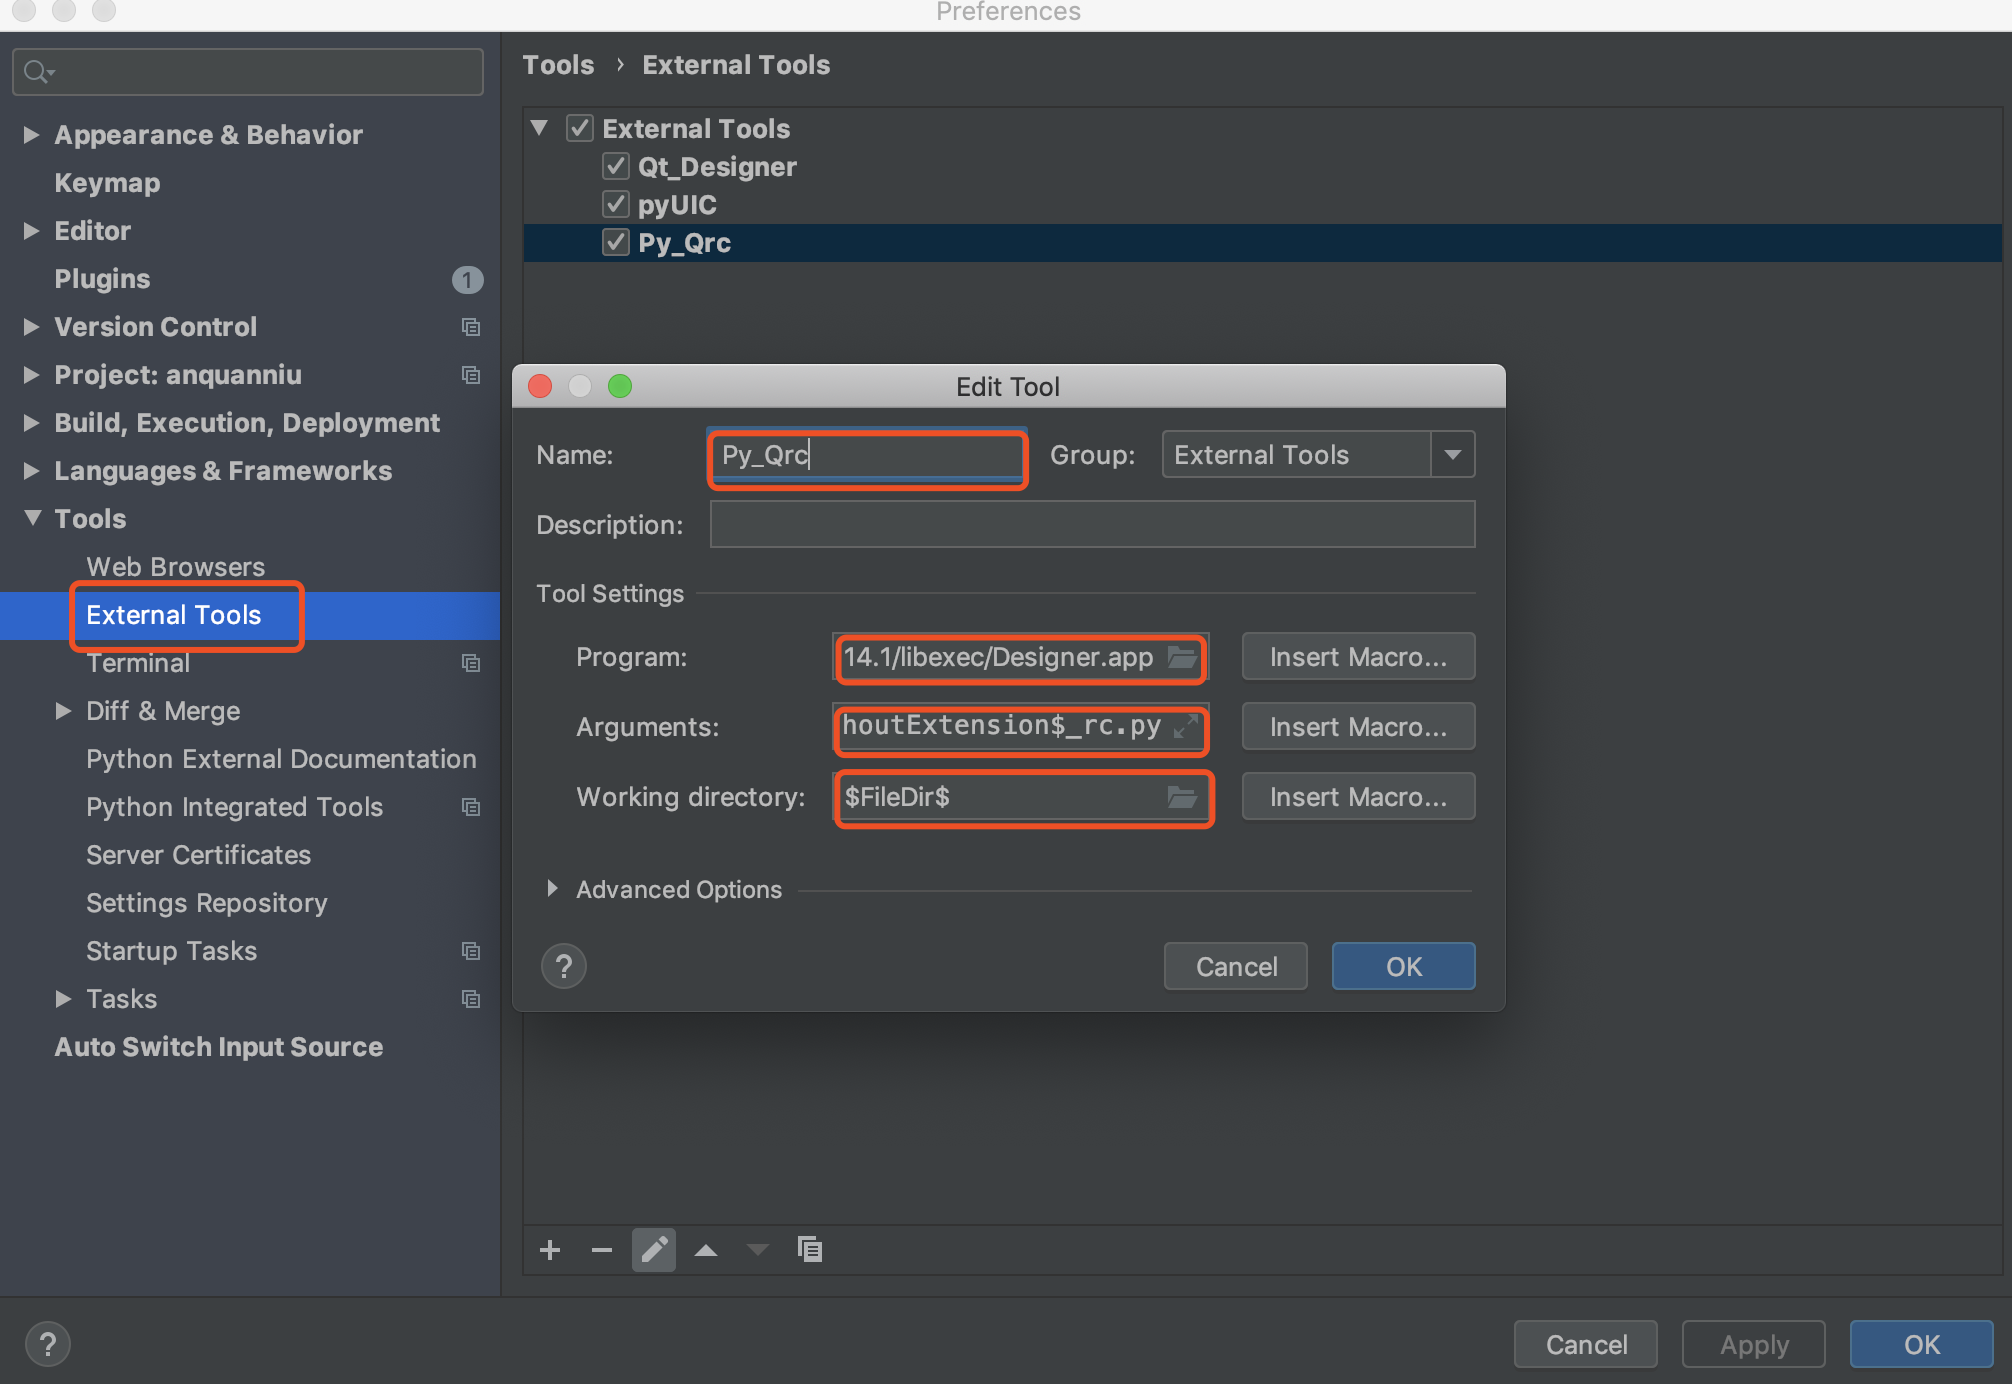Browse for the Program executable
The image size is (2012, 1384).
[1183, 657]
